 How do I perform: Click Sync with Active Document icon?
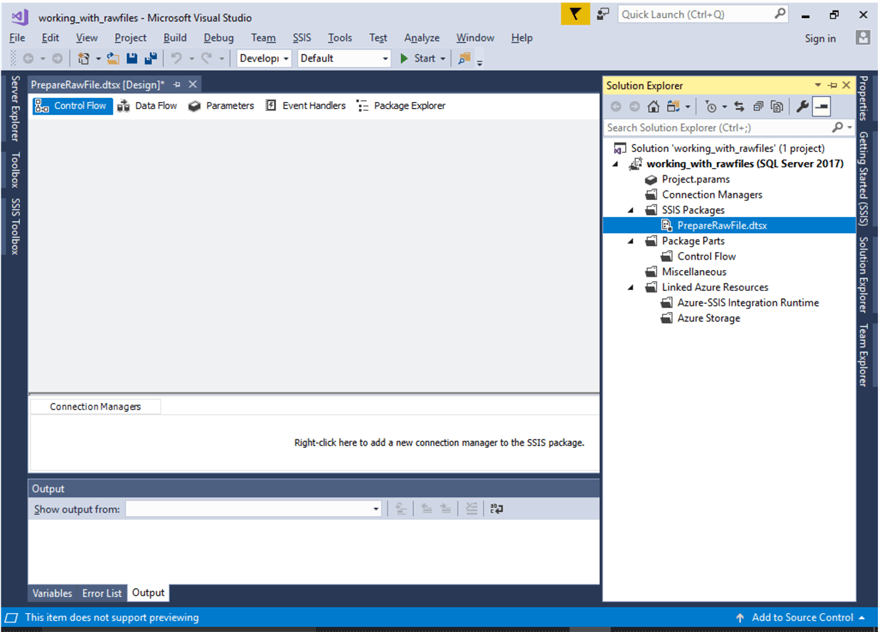click(739, 106)
